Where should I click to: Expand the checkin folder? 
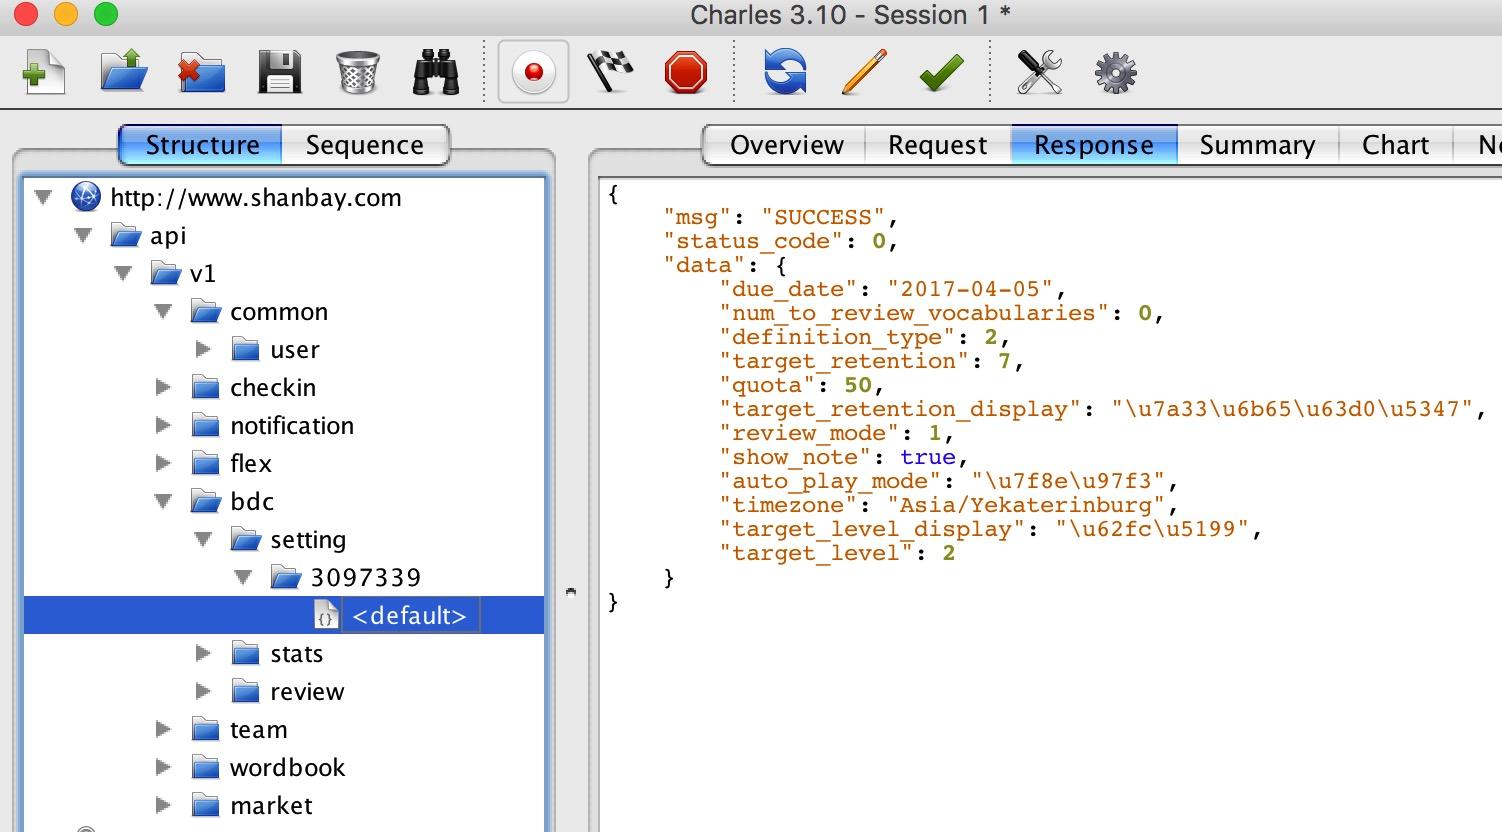tap(163, 387)
